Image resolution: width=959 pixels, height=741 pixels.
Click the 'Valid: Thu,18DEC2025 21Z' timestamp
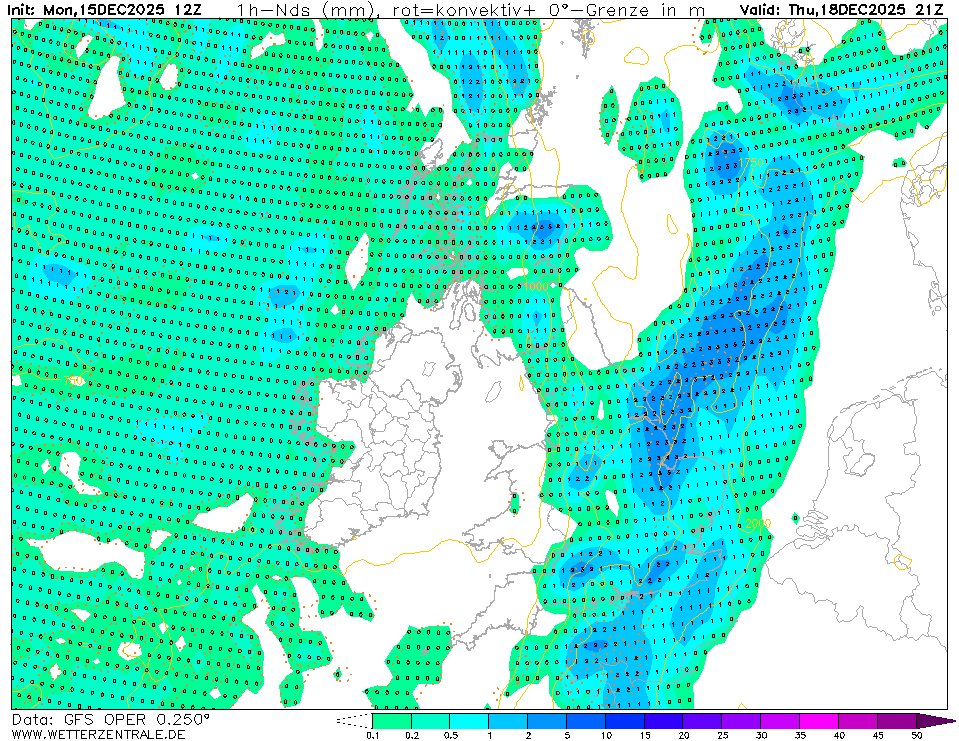pyautogui.click(x=844, y=10)
